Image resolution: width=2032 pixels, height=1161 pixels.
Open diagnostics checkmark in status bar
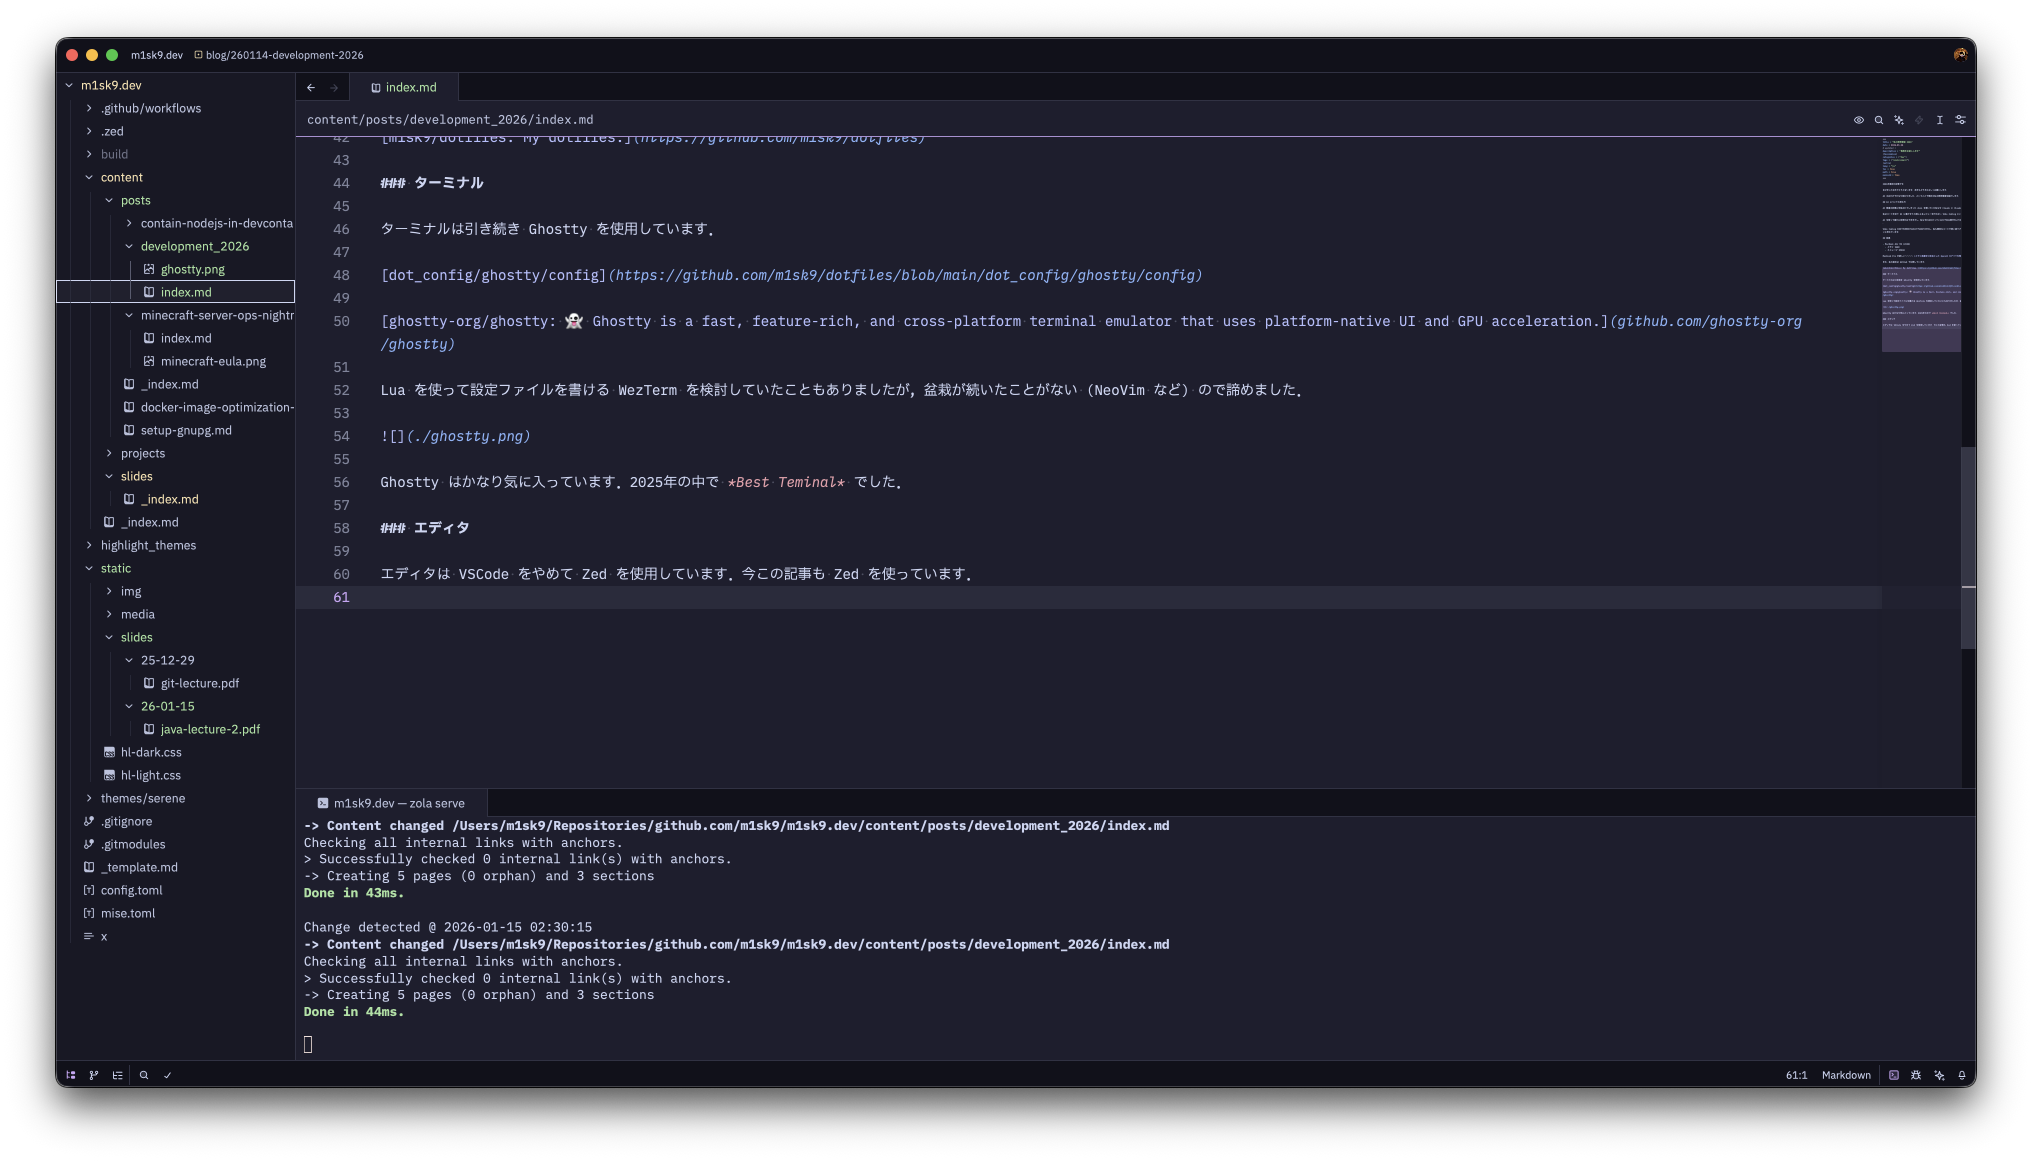click(x=168, y=1075)
